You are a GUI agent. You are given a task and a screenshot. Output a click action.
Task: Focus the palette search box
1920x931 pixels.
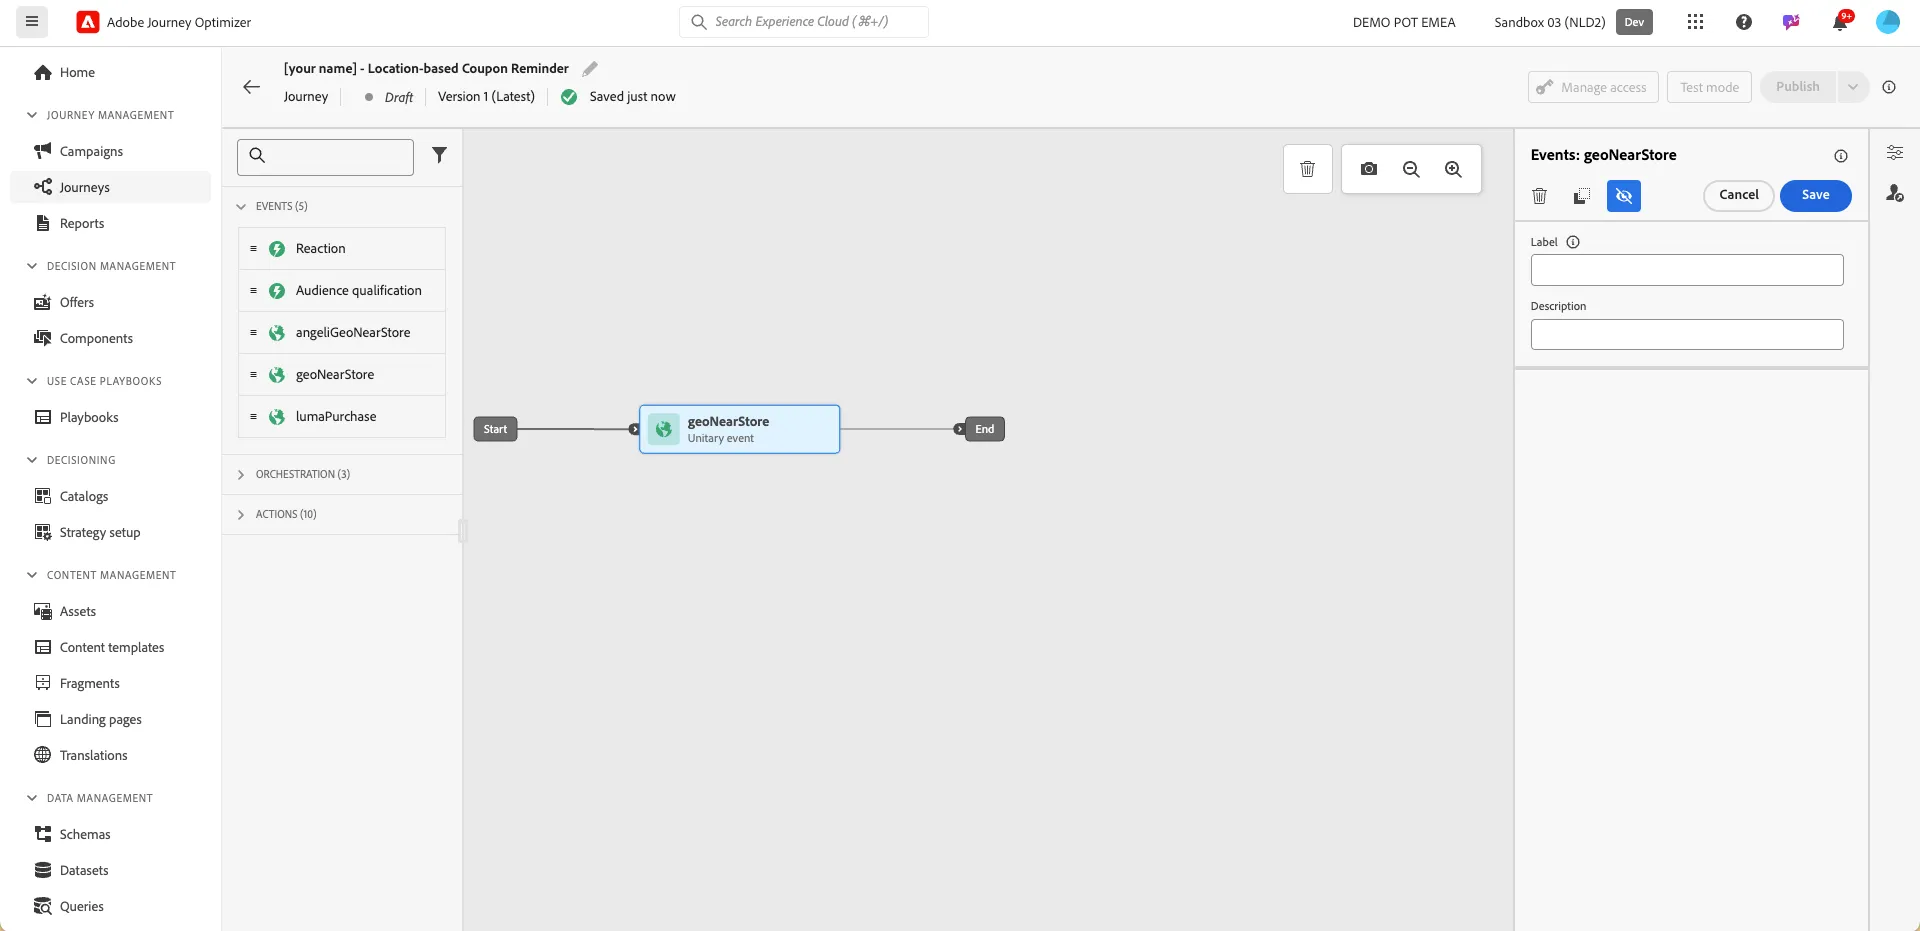[x=325, y=156]
